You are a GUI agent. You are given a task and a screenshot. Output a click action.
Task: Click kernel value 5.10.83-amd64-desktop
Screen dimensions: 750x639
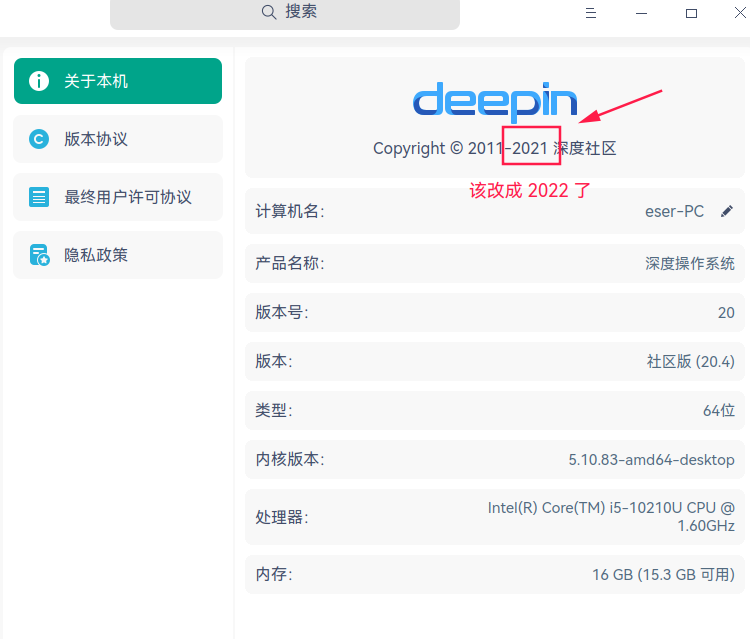651,460
